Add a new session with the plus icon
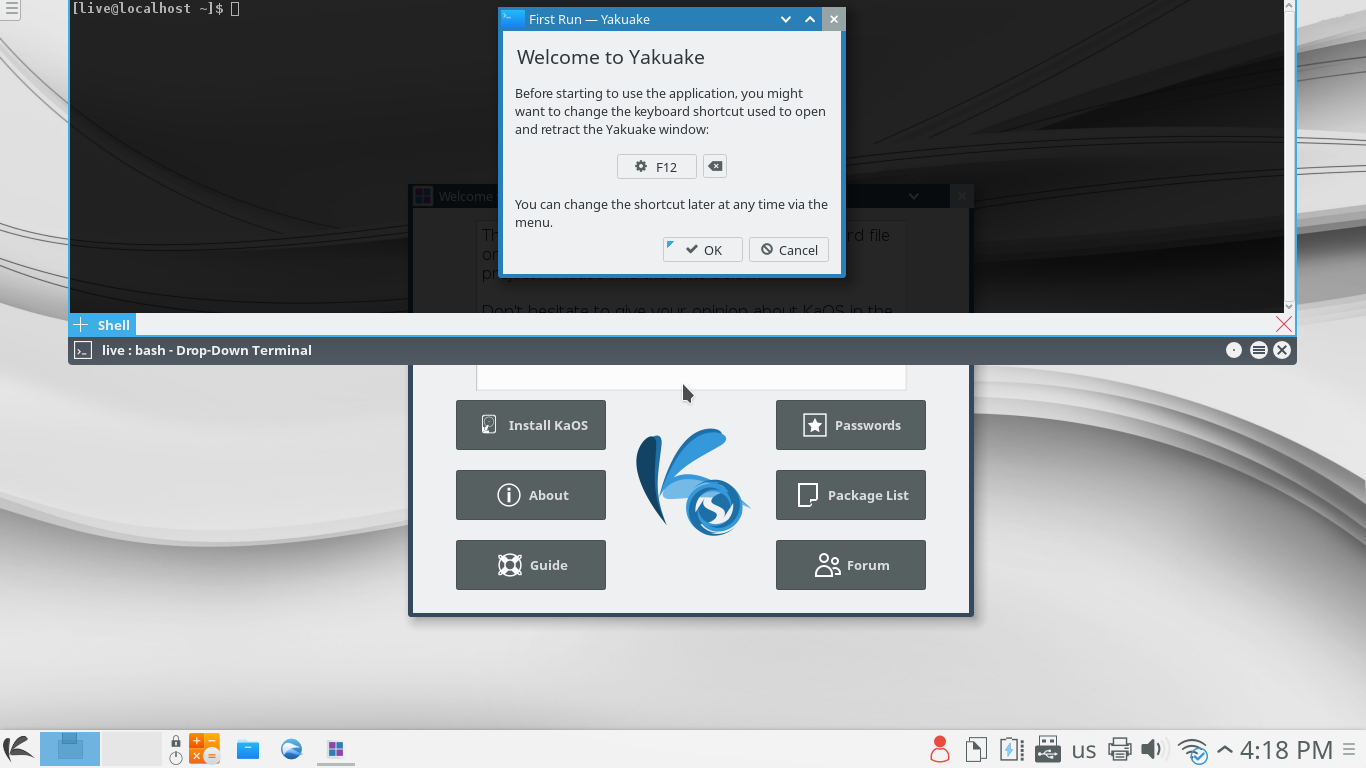 pyautogui.click(x=81, y=325)
